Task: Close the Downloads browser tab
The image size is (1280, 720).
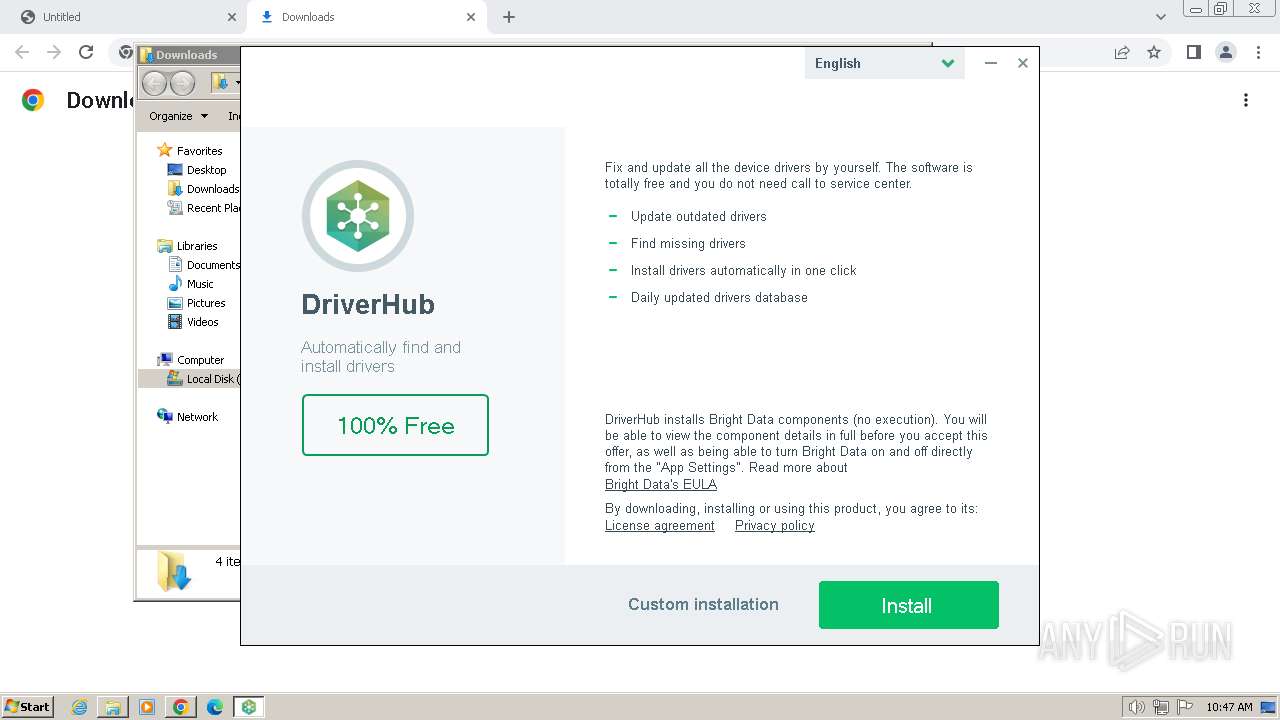Action: 471,17
